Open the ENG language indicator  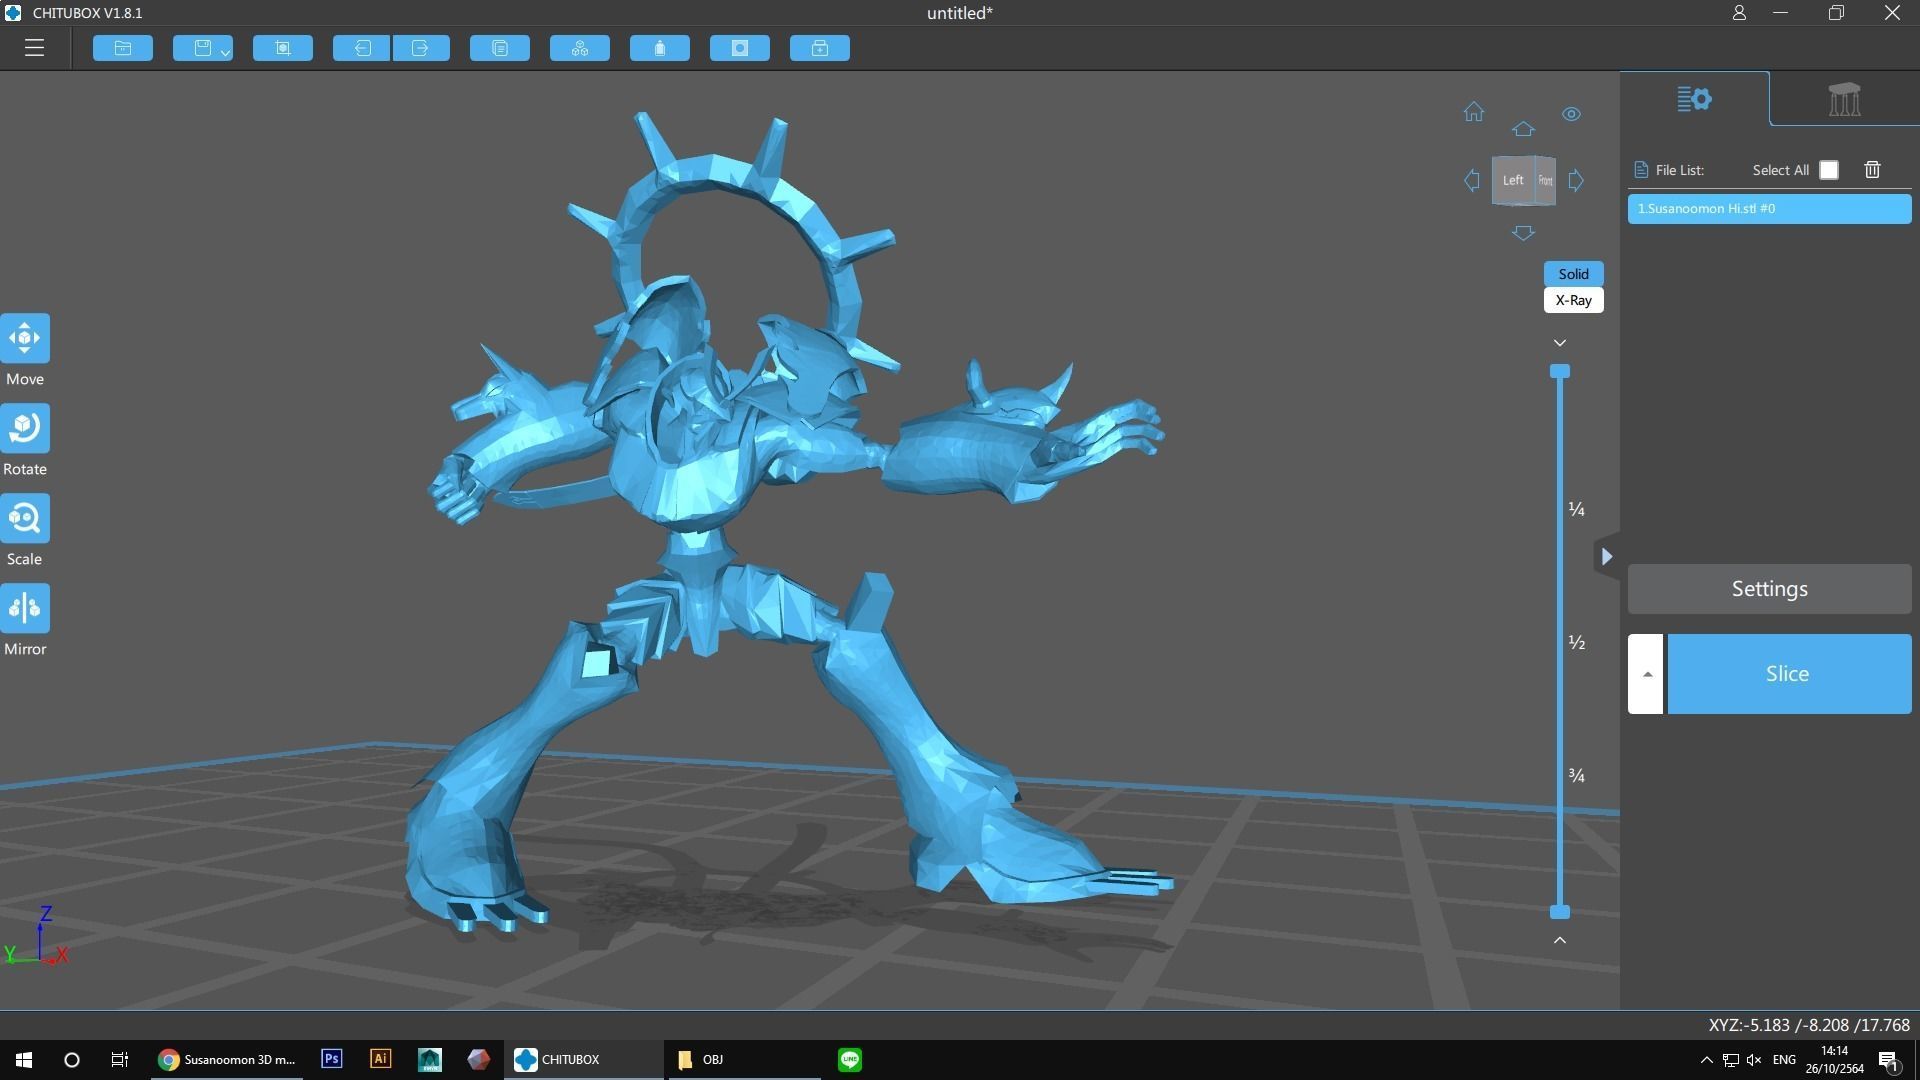click(1784, 1060)
